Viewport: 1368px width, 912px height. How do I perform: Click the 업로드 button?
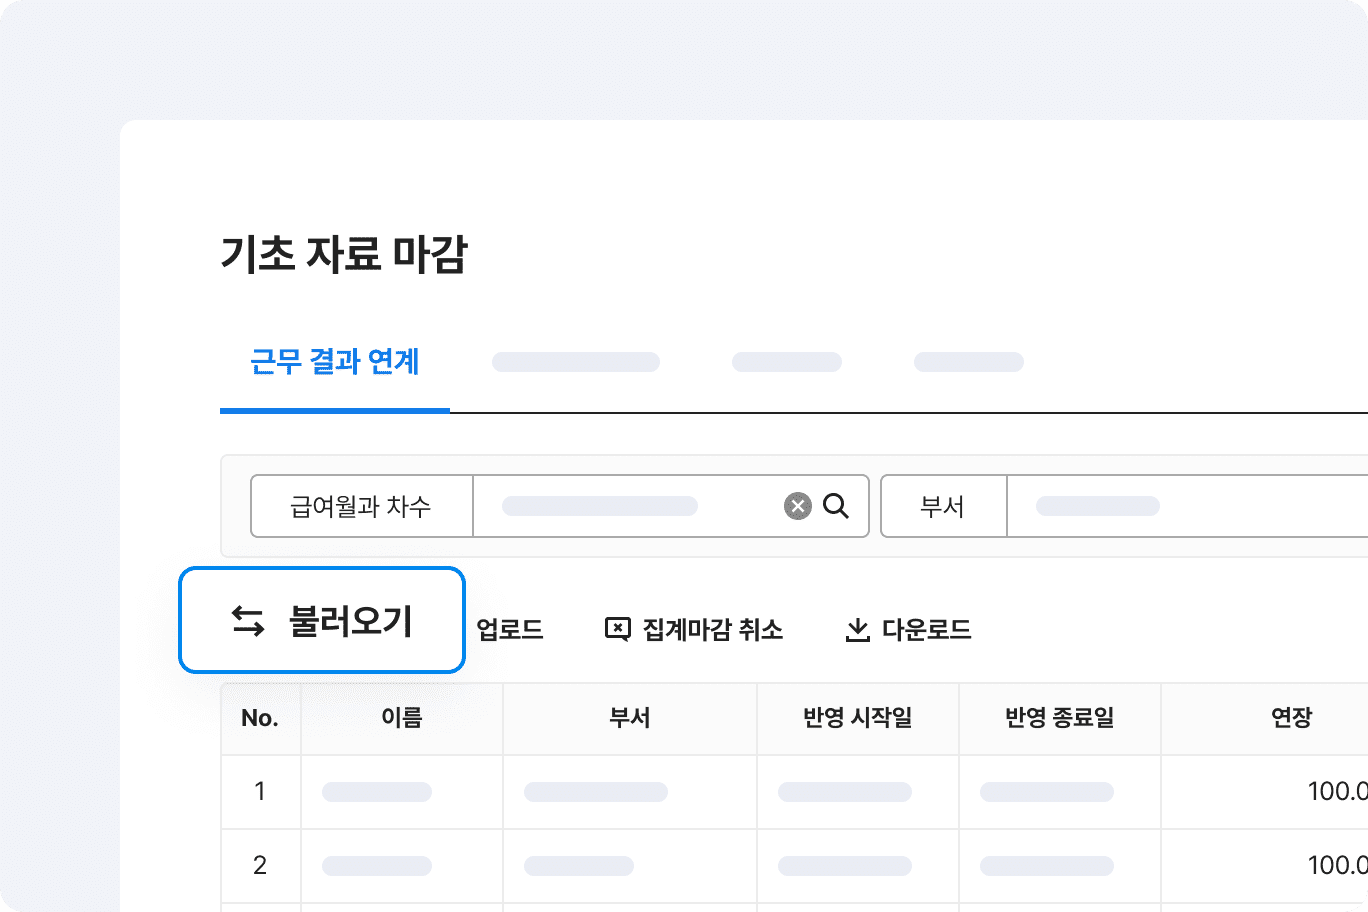coord(510,630)
